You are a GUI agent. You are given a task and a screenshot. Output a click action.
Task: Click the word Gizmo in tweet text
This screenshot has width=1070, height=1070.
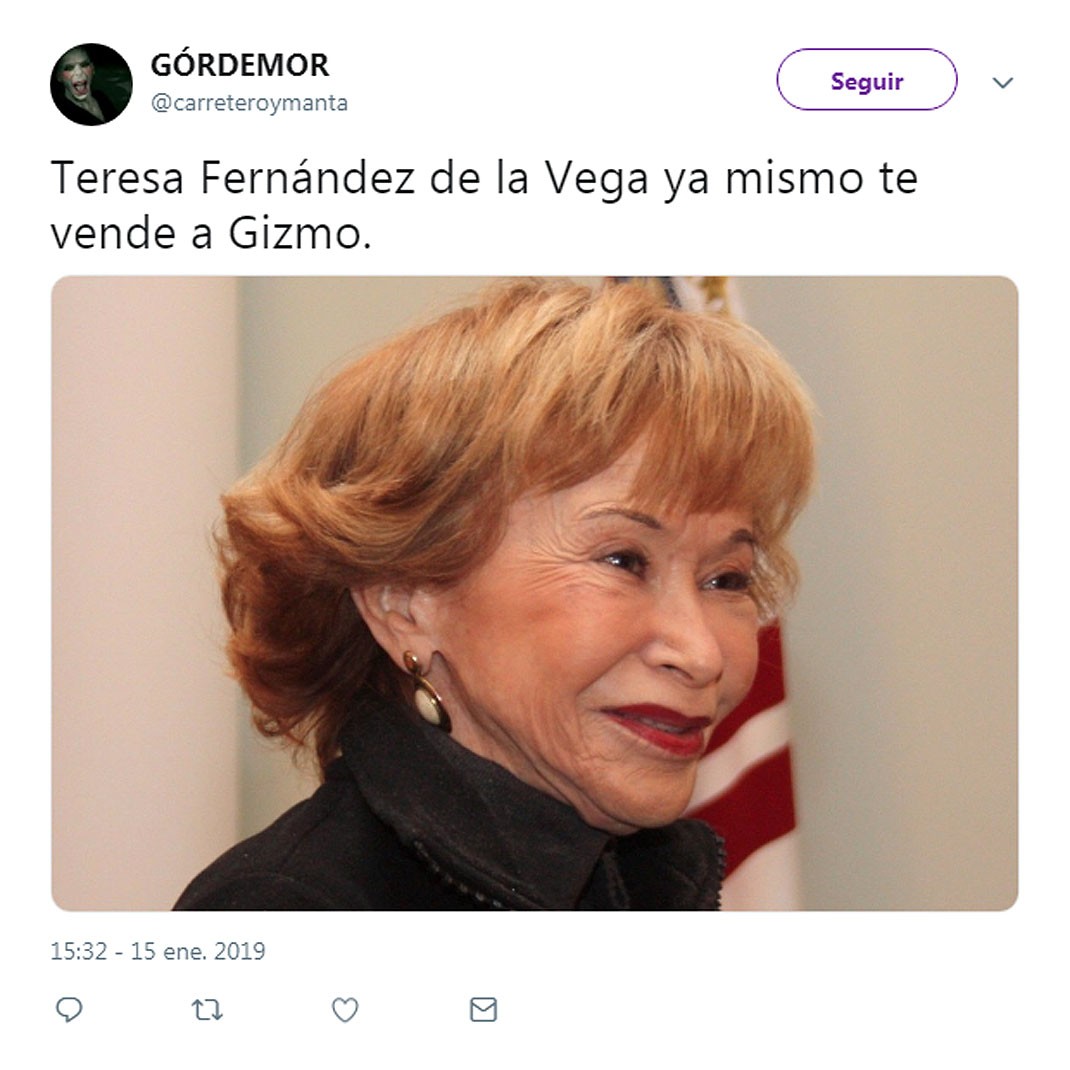pyautogui.click(x=300, y=234)
